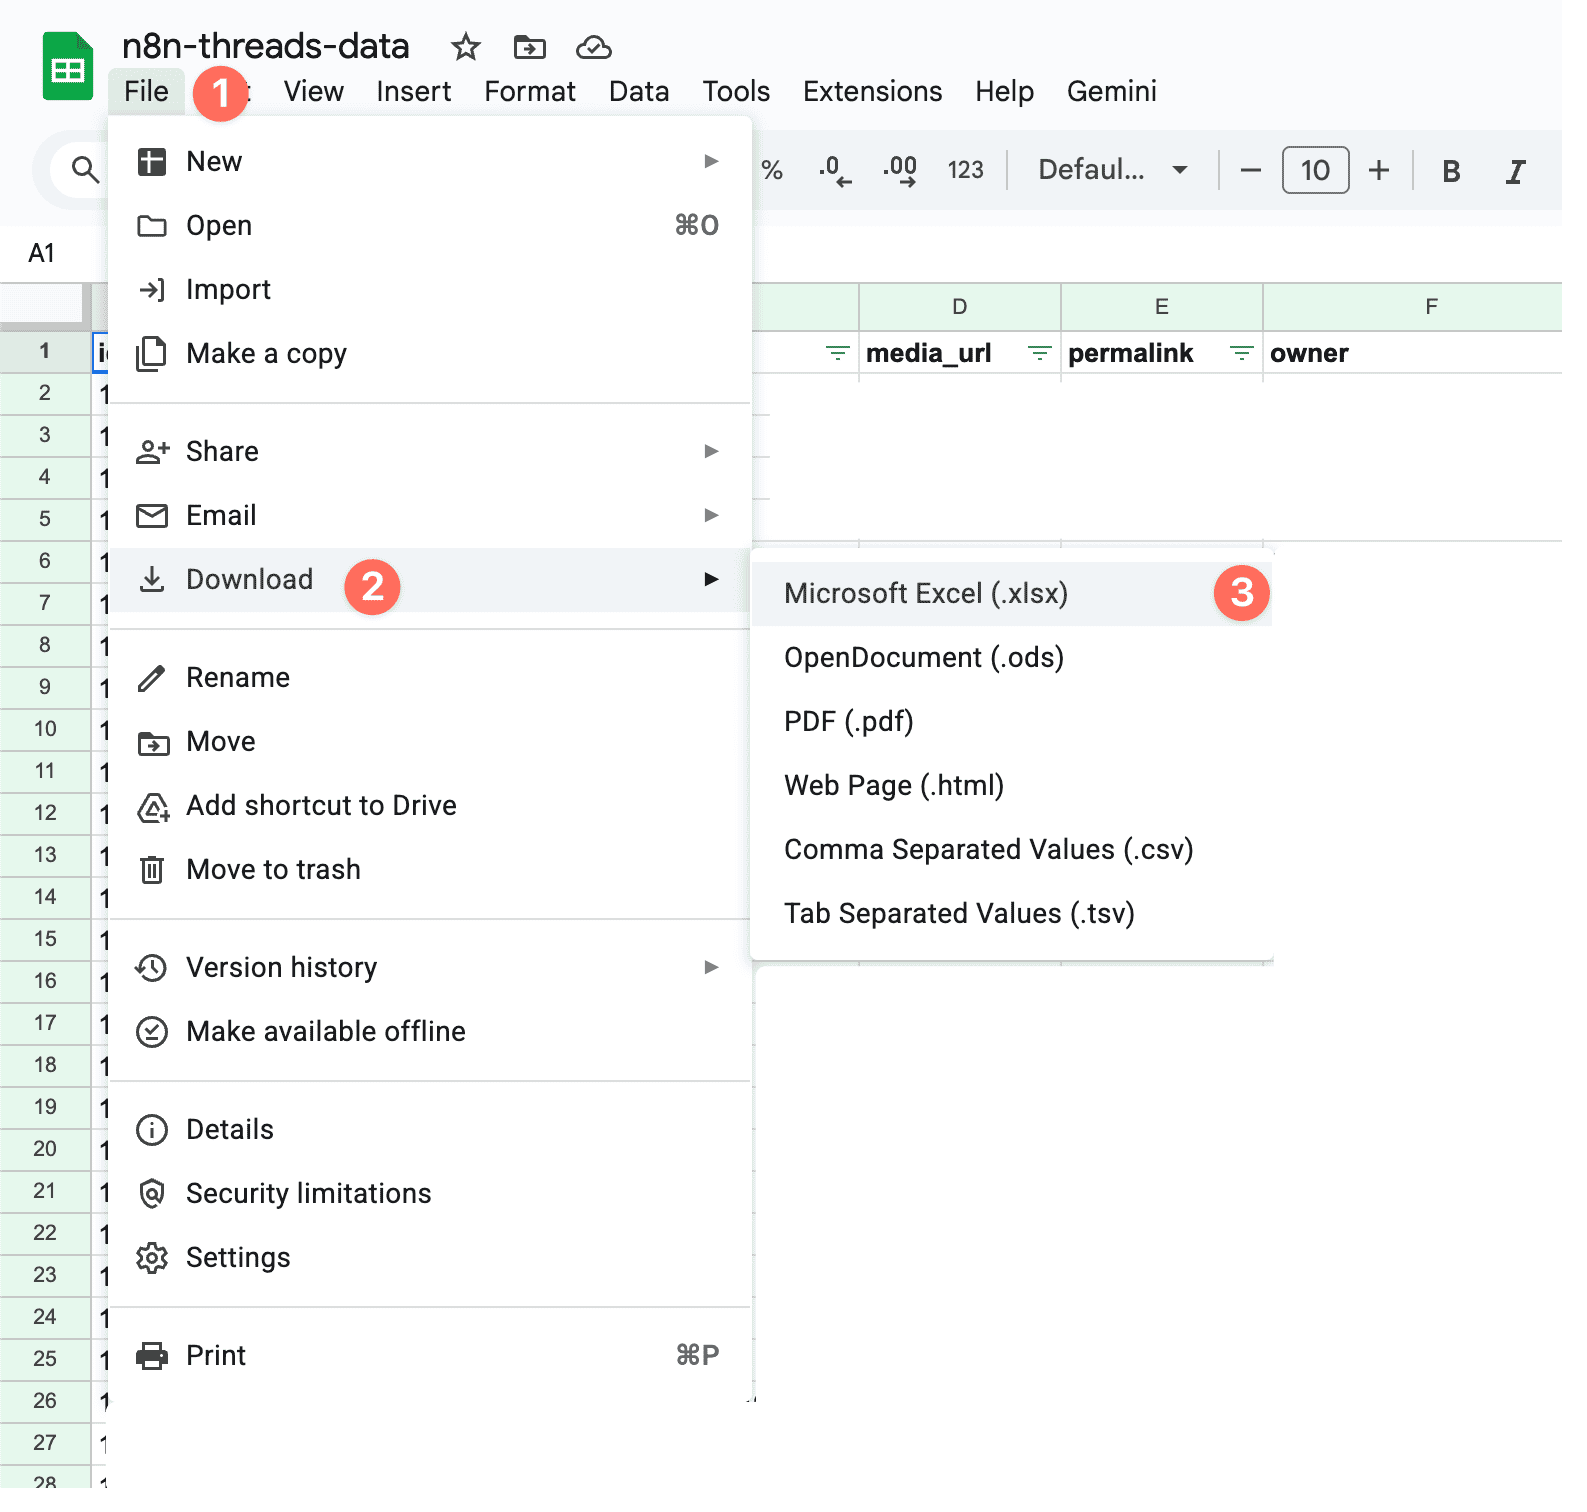Expand the New submenu
The width and height of the screenshot is (1587, 1512).
point(429,161)
